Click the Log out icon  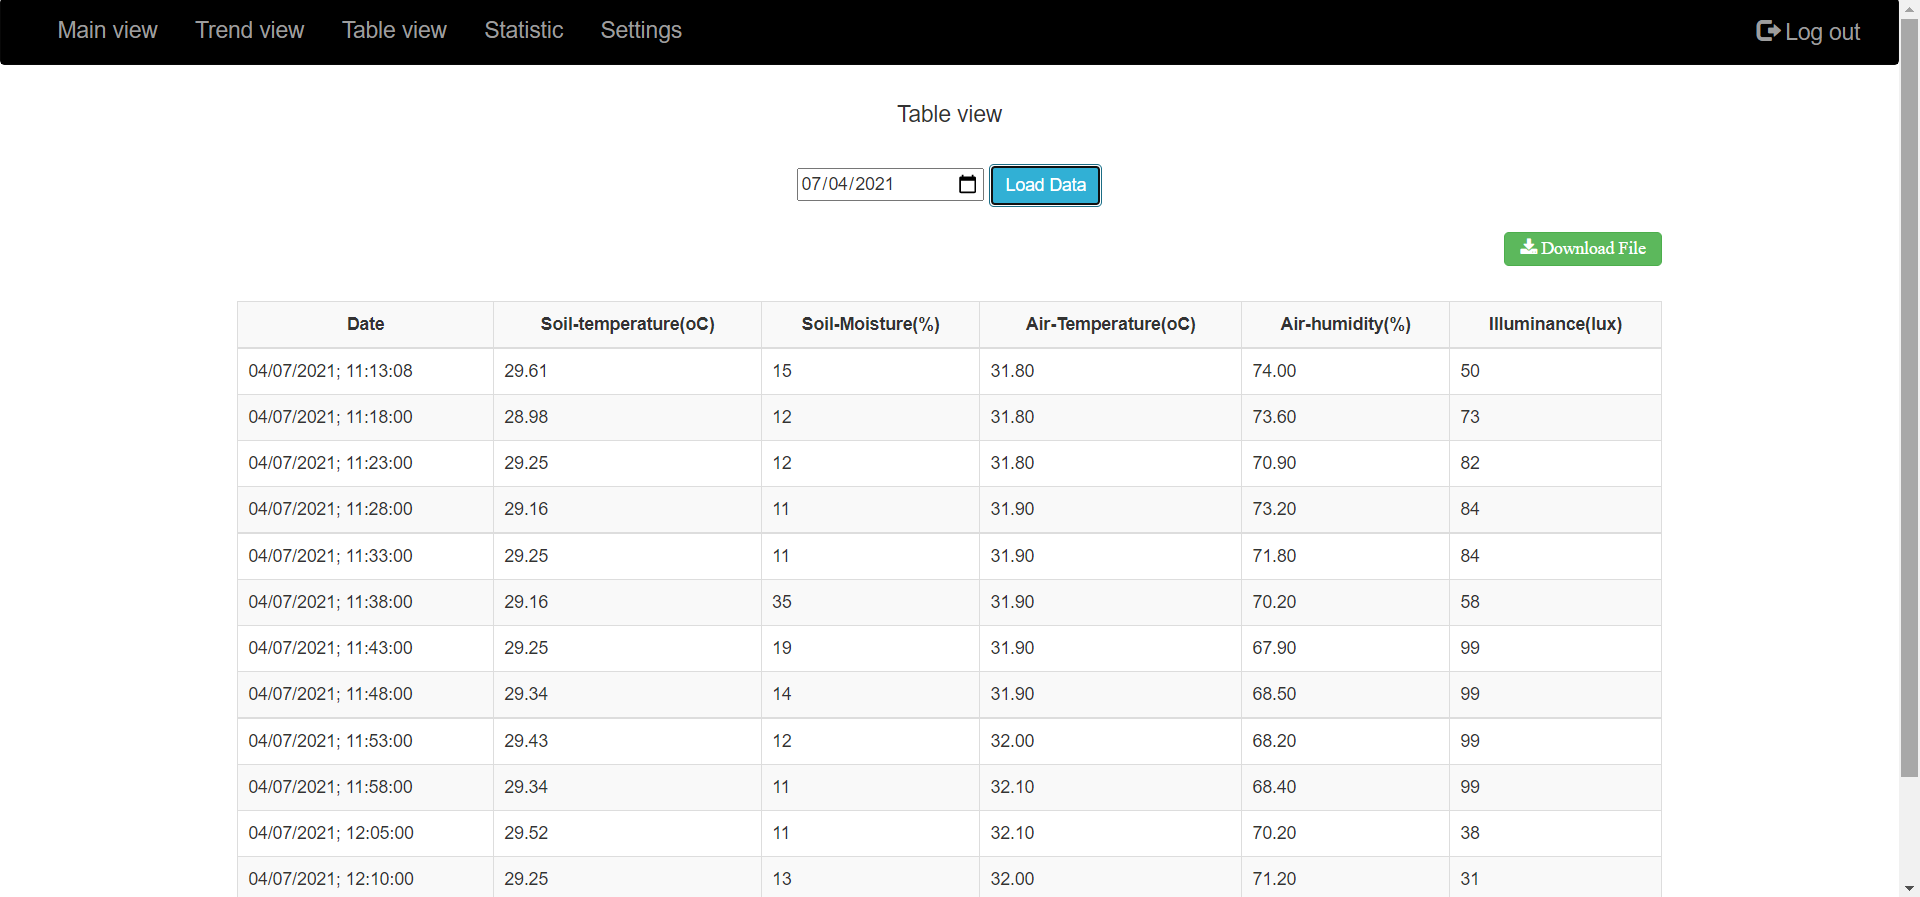(x=1768, y=31)
